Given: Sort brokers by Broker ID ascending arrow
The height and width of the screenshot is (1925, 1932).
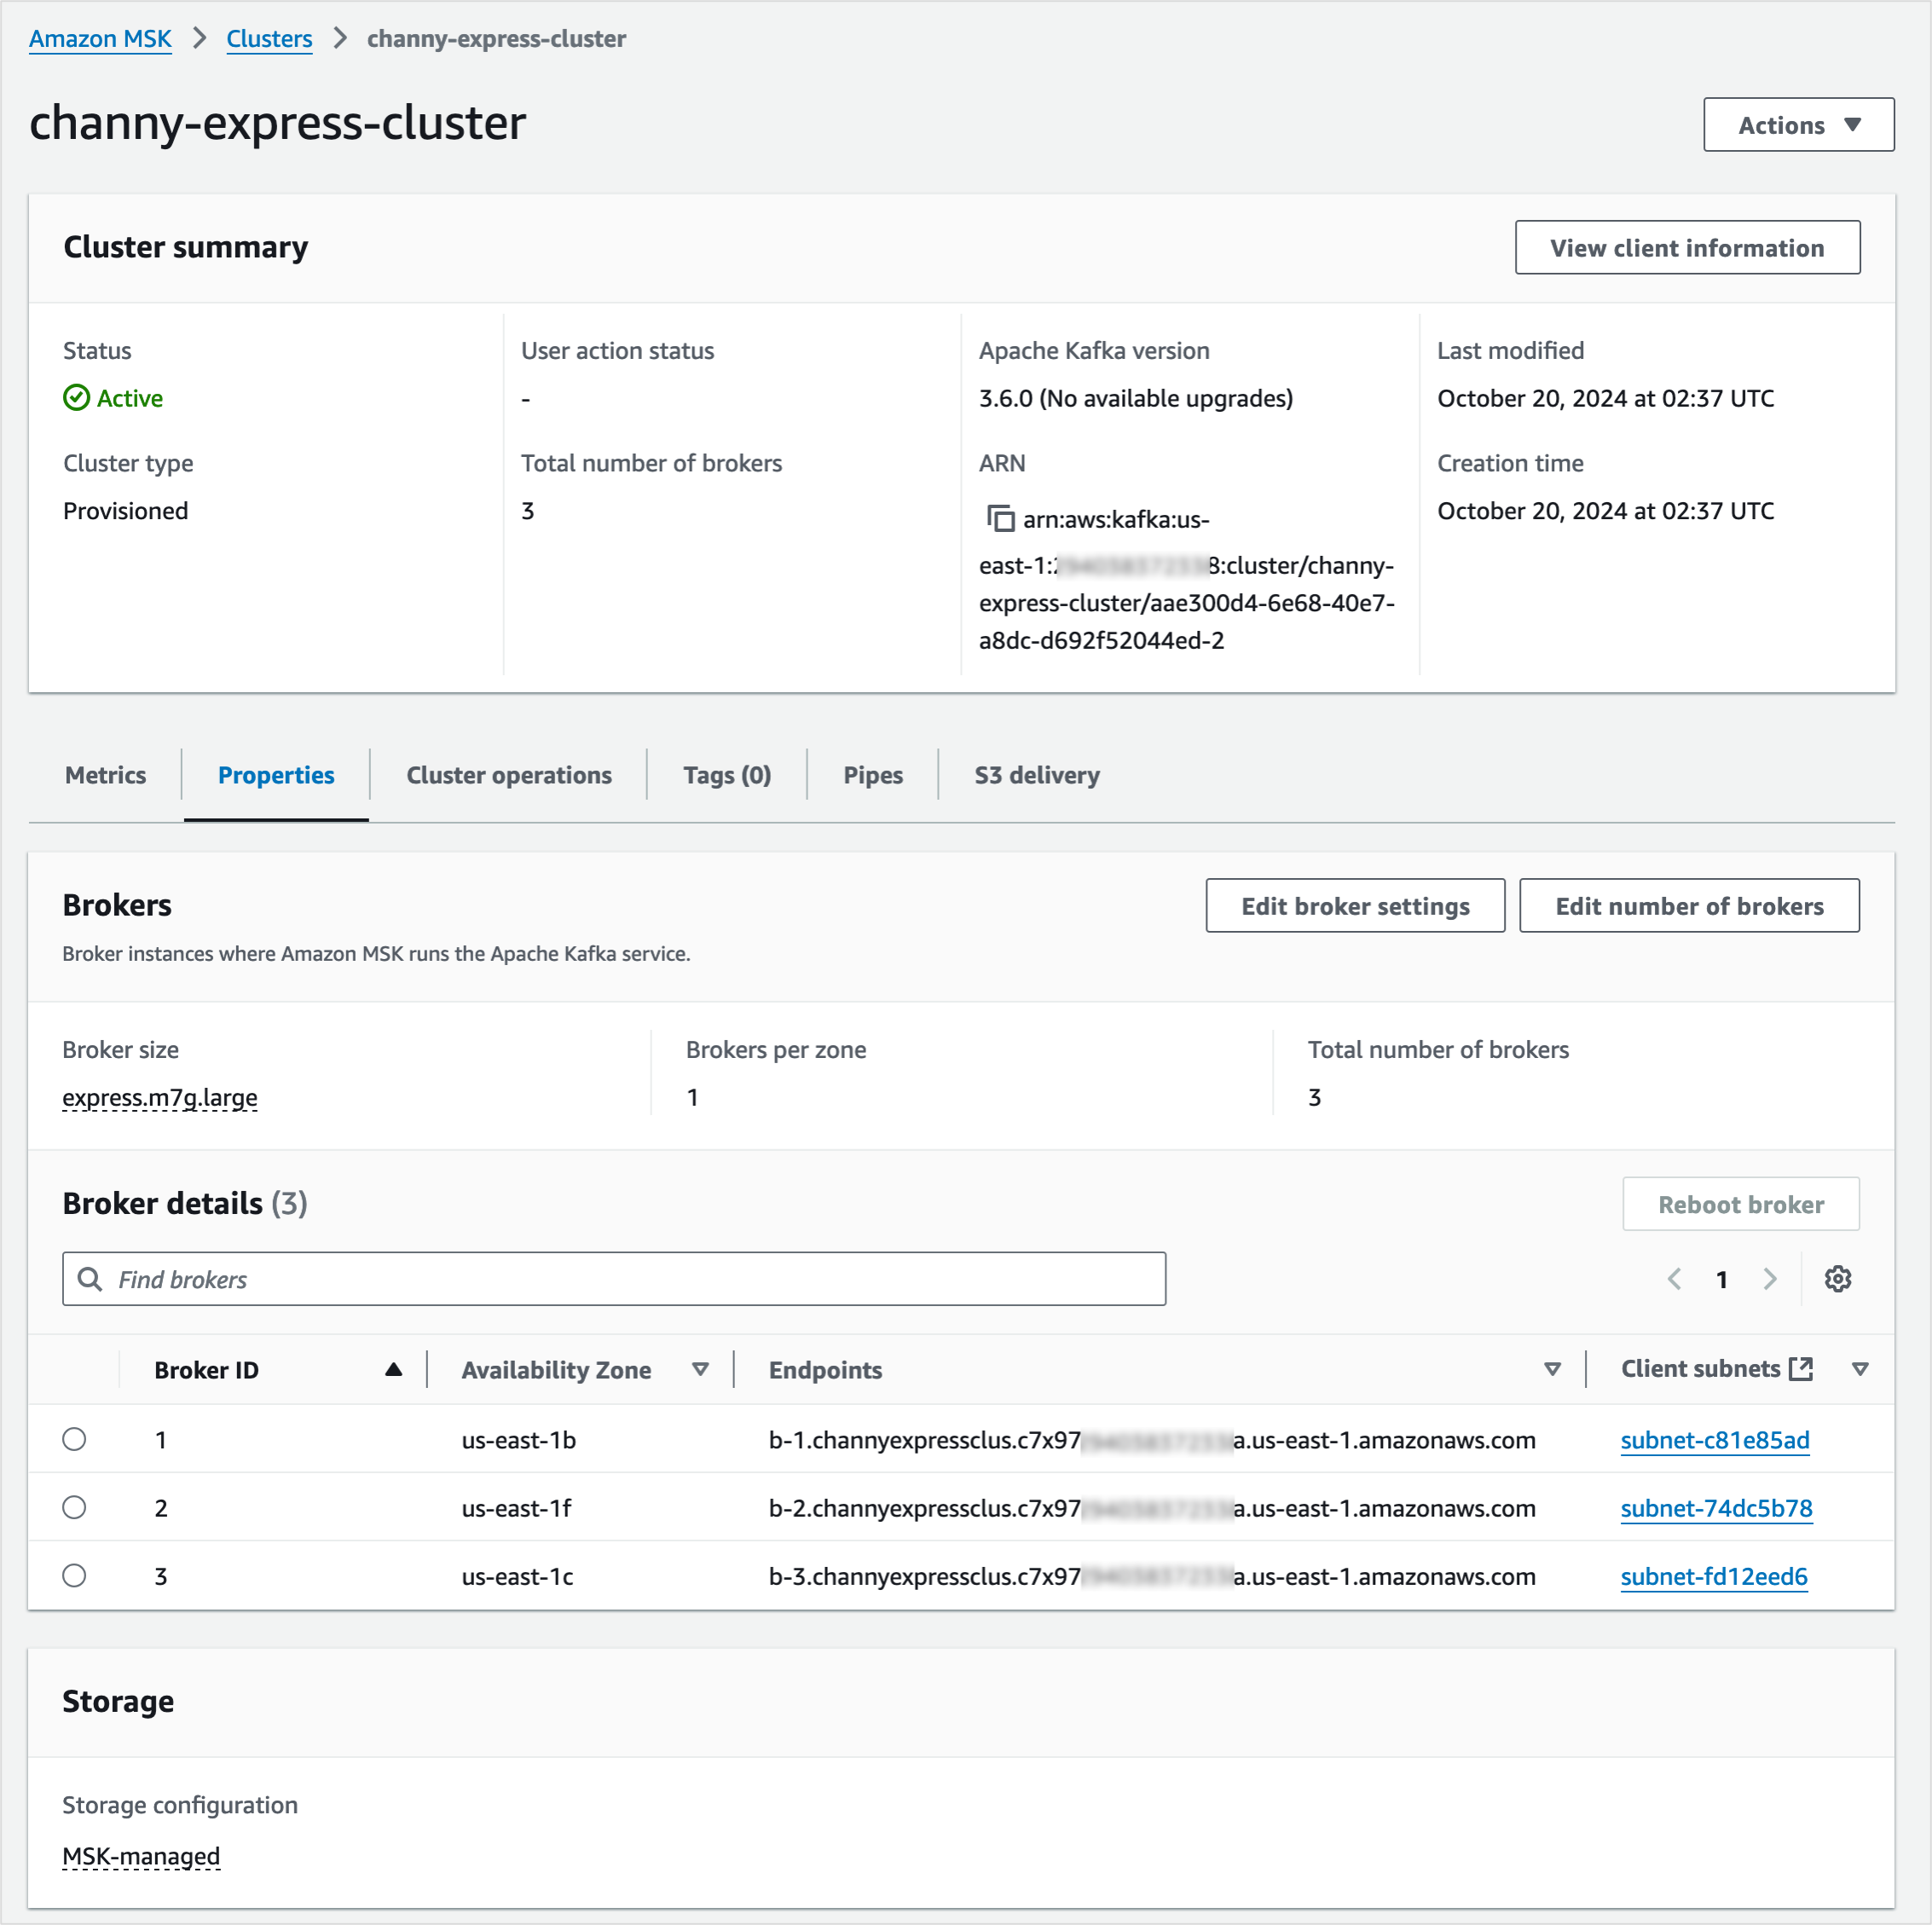Looking at the screenshot, I should [x=393, y=1370].
